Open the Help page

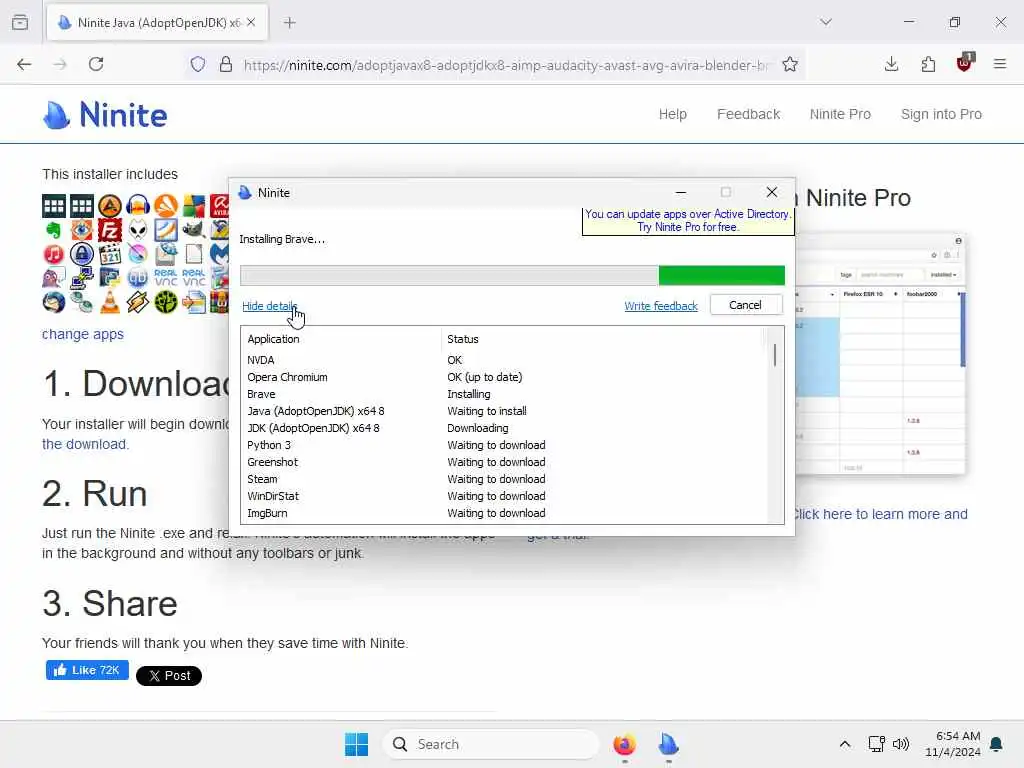672,114
